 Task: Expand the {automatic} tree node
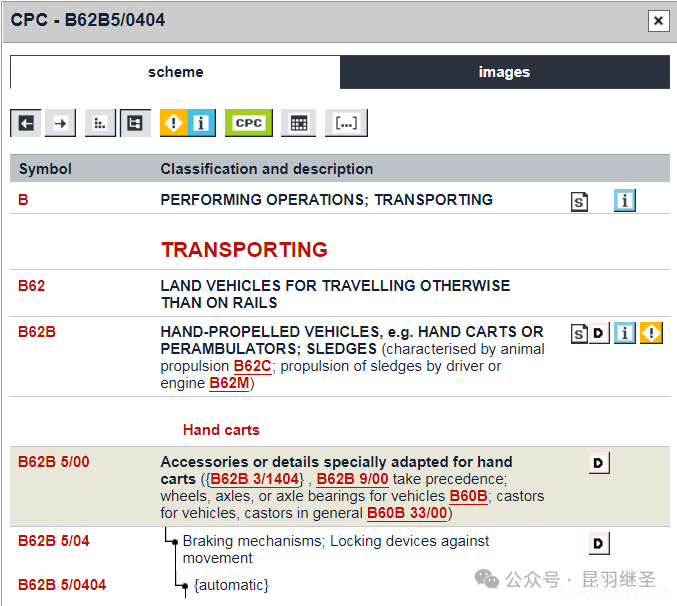tap(185, 586)
